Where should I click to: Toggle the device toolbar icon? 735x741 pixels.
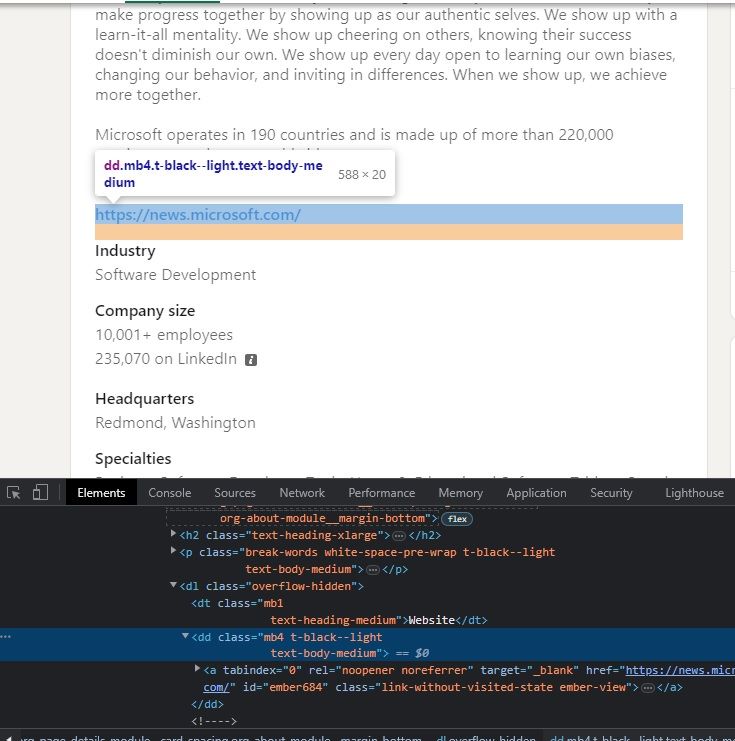40,492
